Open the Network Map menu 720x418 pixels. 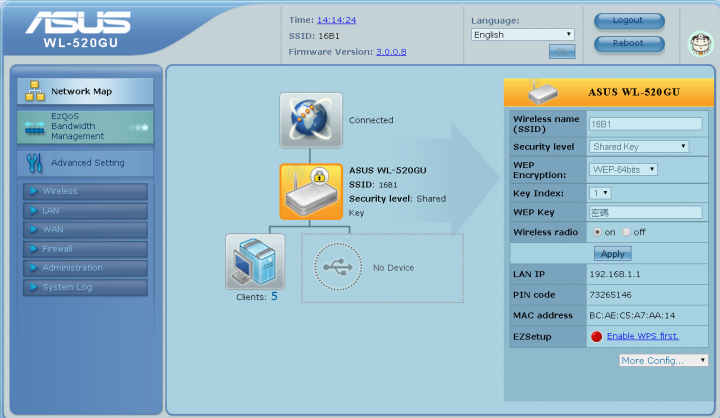click(85, 91)
